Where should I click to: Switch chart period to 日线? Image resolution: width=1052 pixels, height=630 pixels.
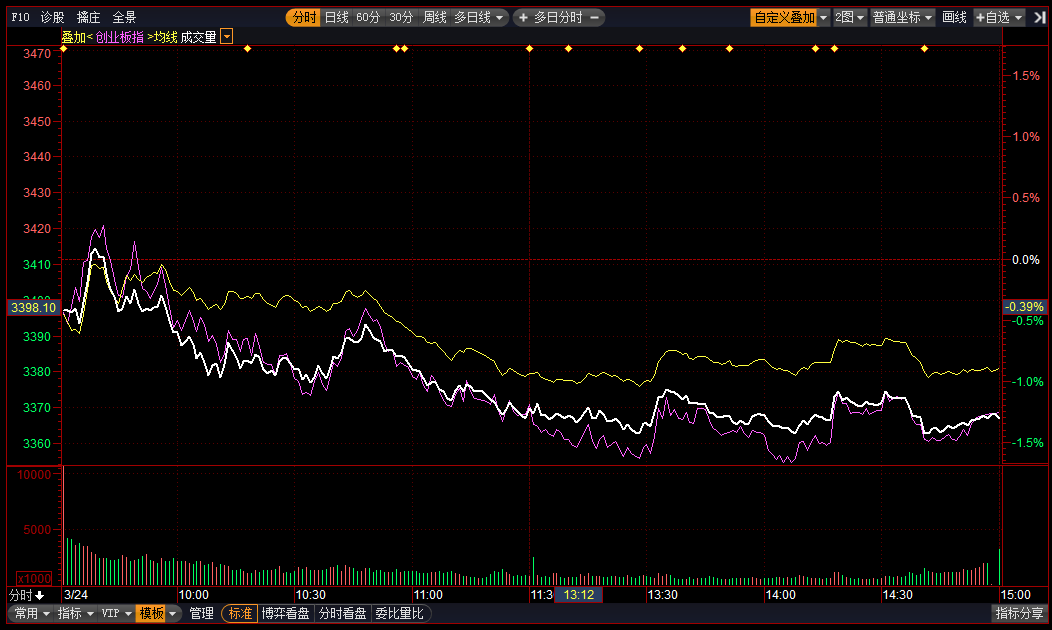pos(336,17)
